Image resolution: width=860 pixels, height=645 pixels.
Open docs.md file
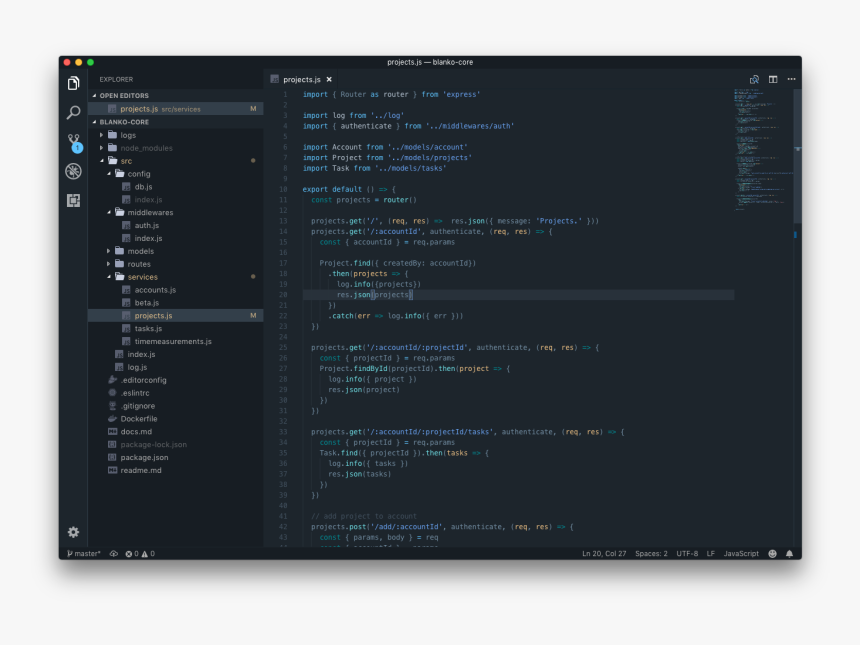click(x=176, y=432)
